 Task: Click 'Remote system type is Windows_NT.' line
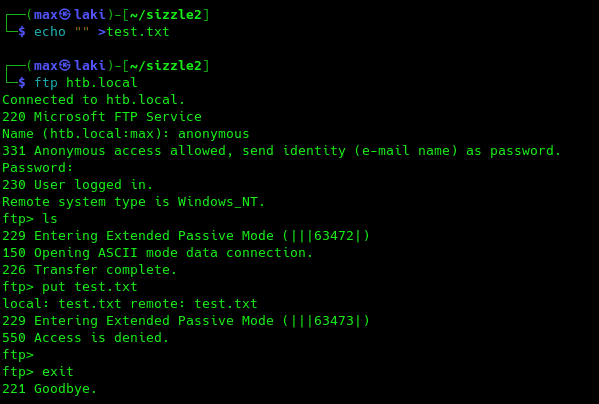point(133,202)
